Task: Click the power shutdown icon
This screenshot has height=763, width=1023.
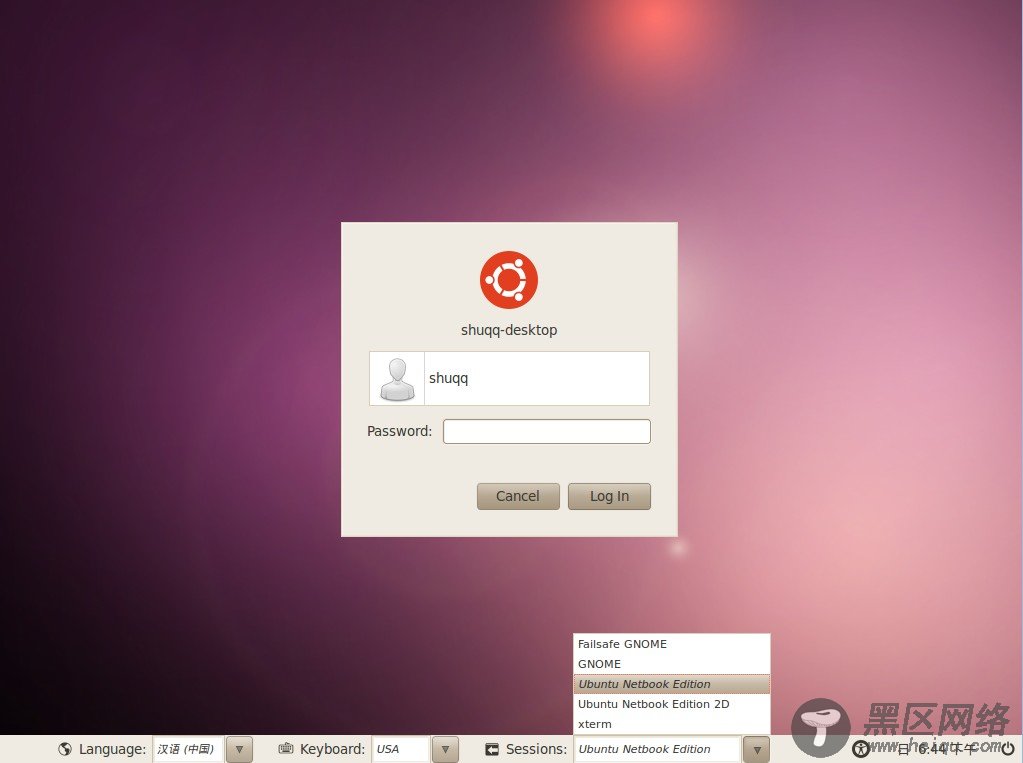Action: 1007,749
